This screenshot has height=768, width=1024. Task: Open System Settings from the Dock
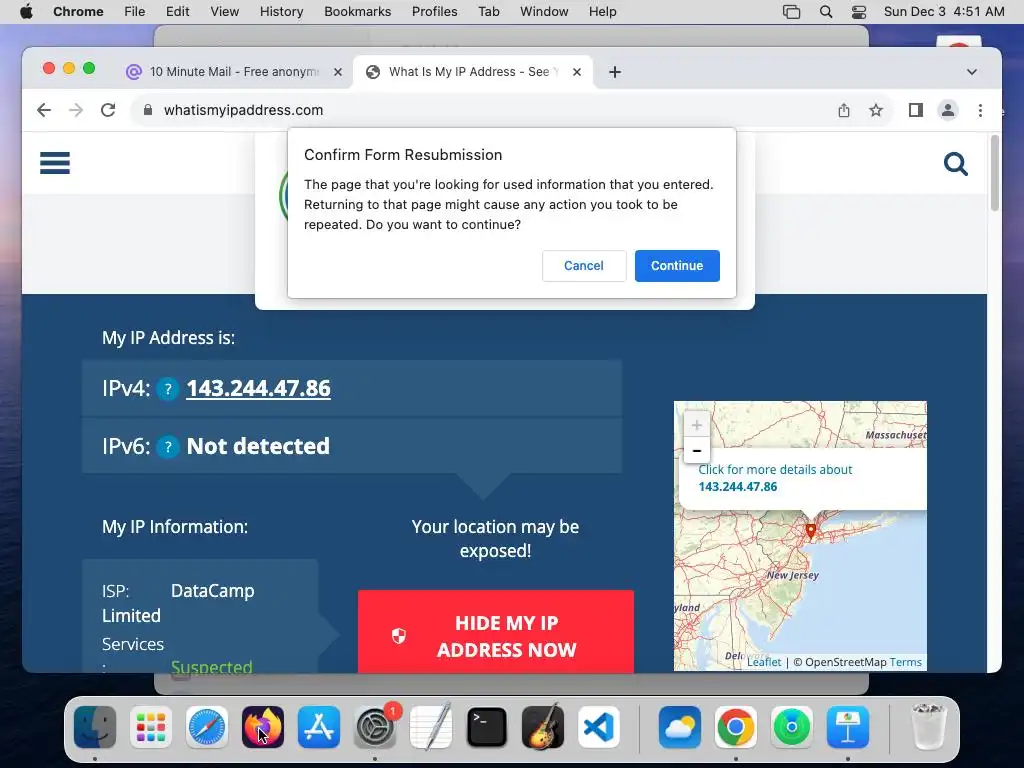(376, 727)
